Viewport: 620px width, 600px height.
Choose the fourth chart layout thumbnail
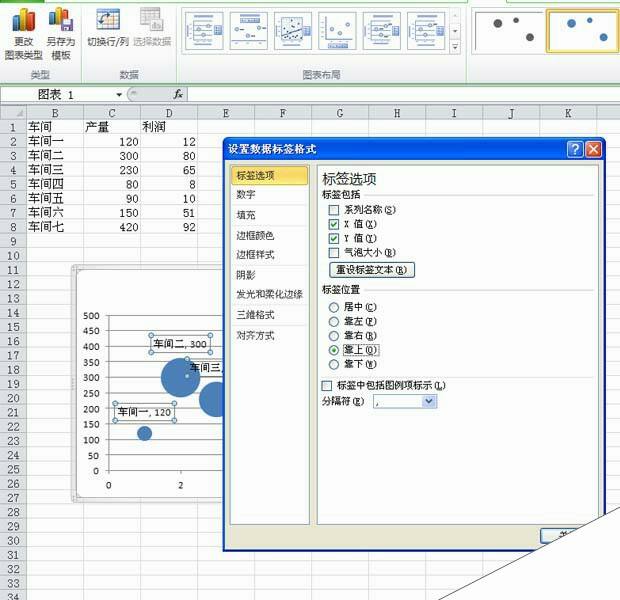(x=337, y=31)
